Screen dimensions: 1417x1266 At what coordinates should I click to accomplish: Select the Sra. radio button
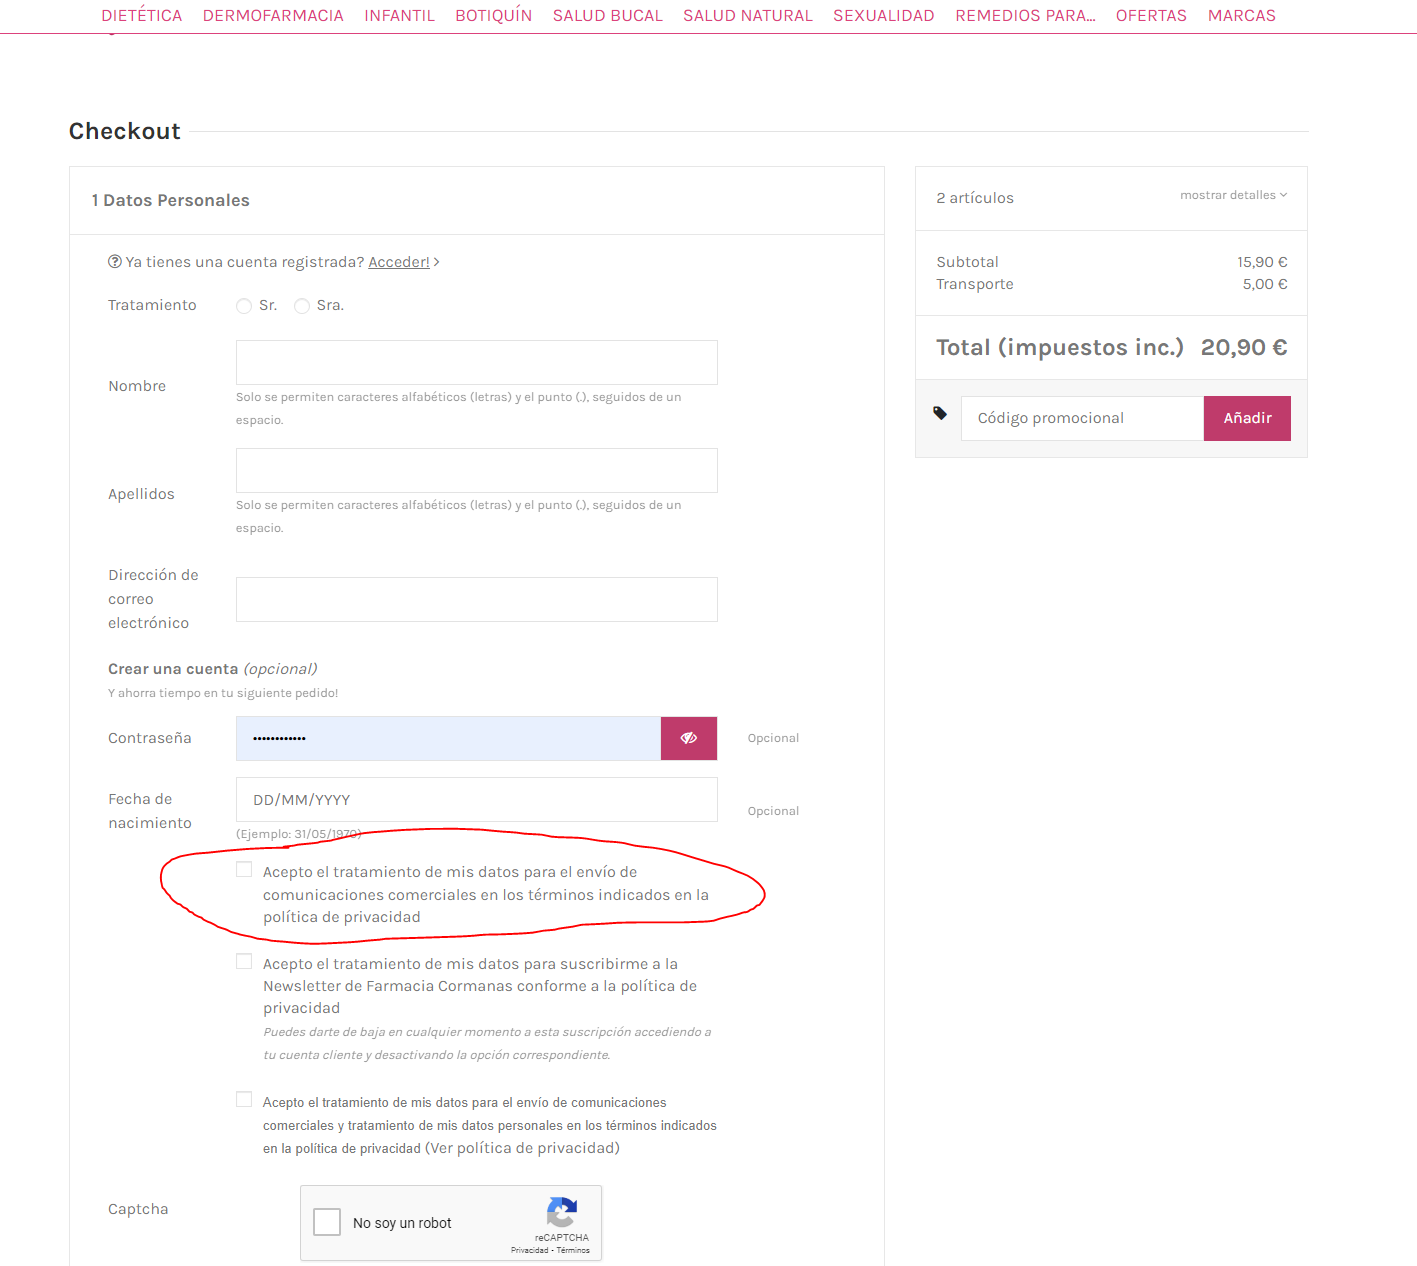302,306
